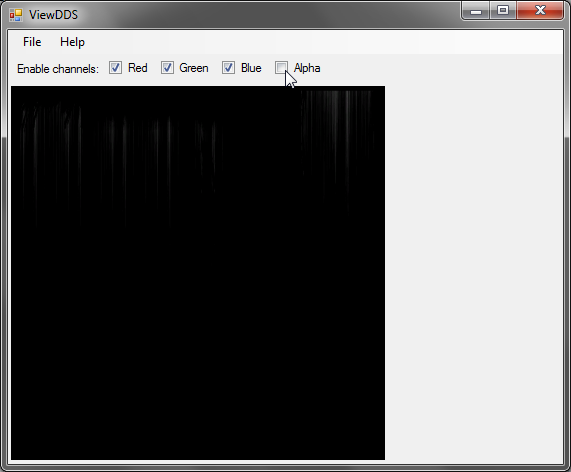Click the displayed DDS texture image

[198, 273]
